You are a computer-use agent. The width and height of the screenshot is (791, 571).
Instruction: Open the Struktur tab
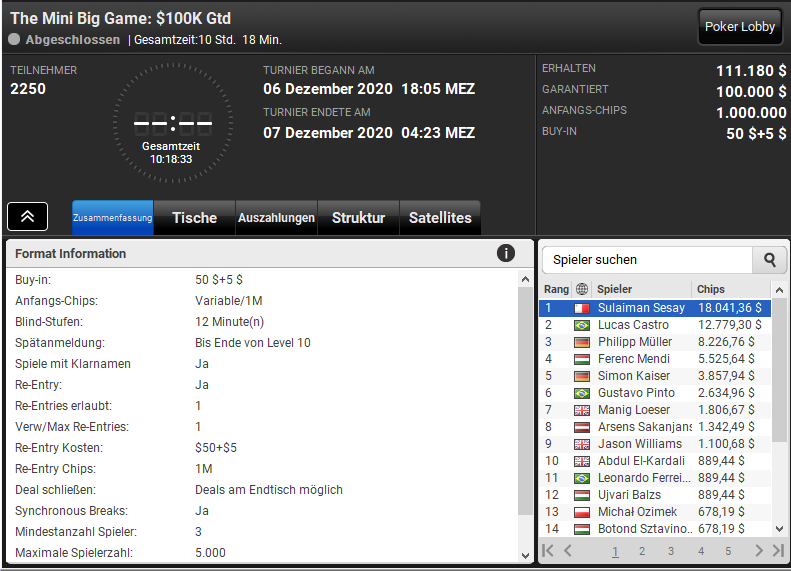(x=358, y=218)
